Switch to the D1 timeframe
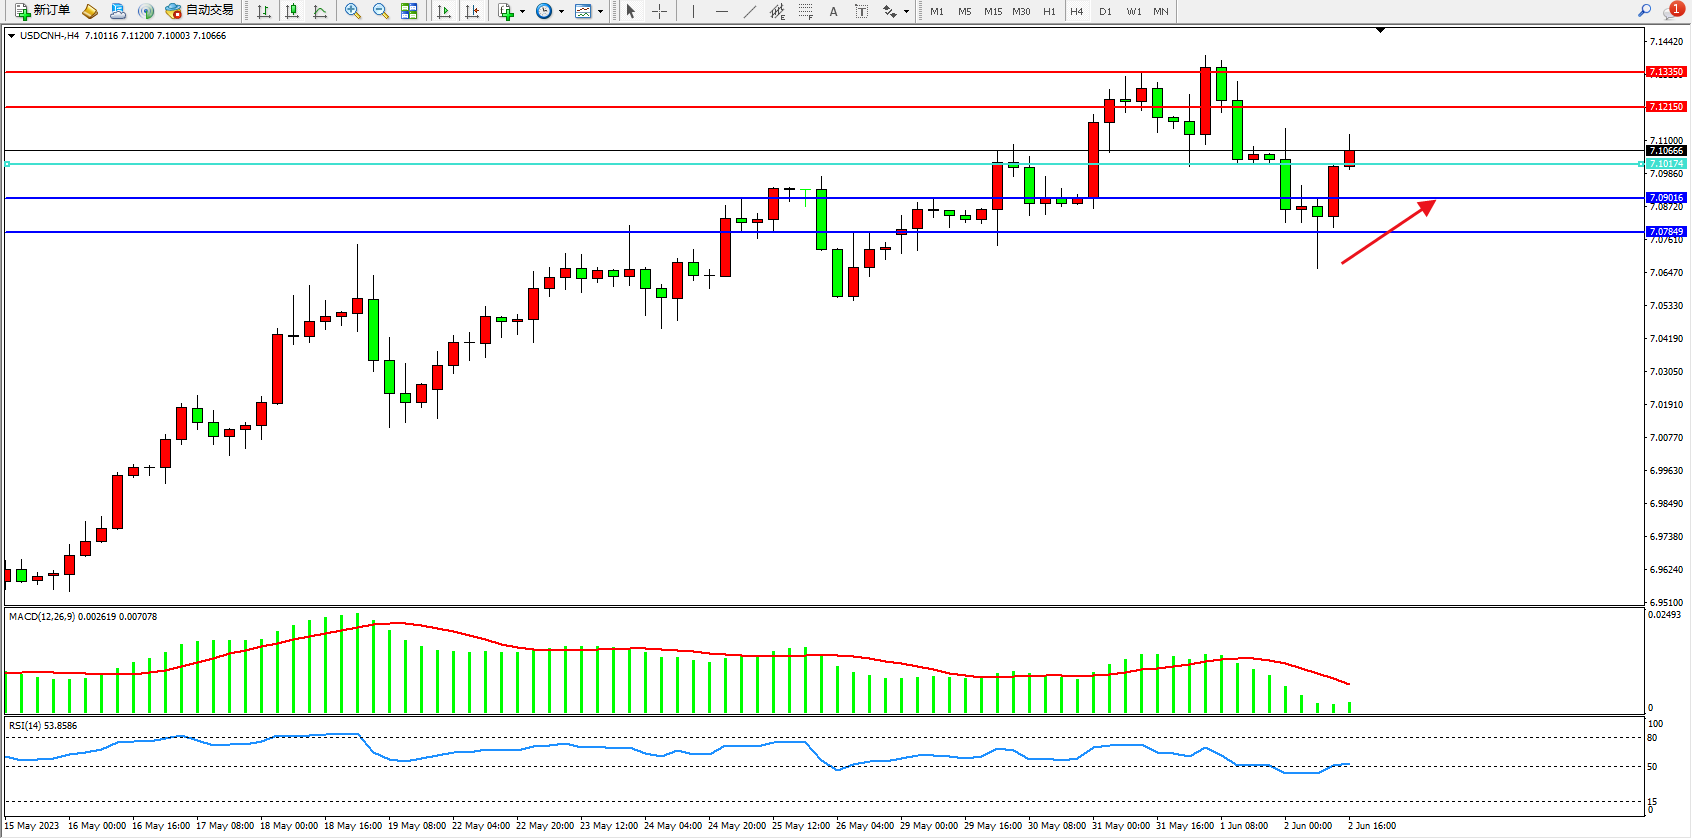Screen dimensions: 1692x839 [x=1105, y=12]
